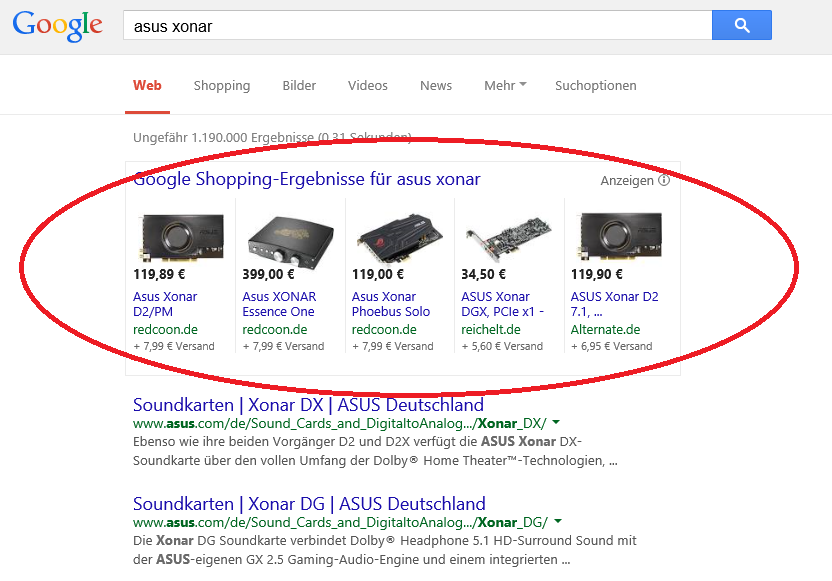832x581 pixels.
Task: Click the Anzeigen label
Action: tap(627, 181)
